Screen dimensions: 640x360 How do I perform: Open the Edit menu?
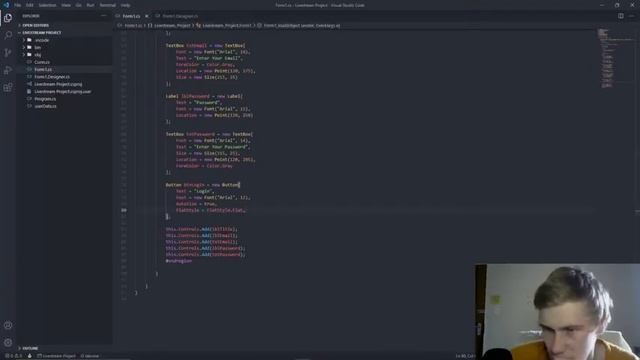30,5
